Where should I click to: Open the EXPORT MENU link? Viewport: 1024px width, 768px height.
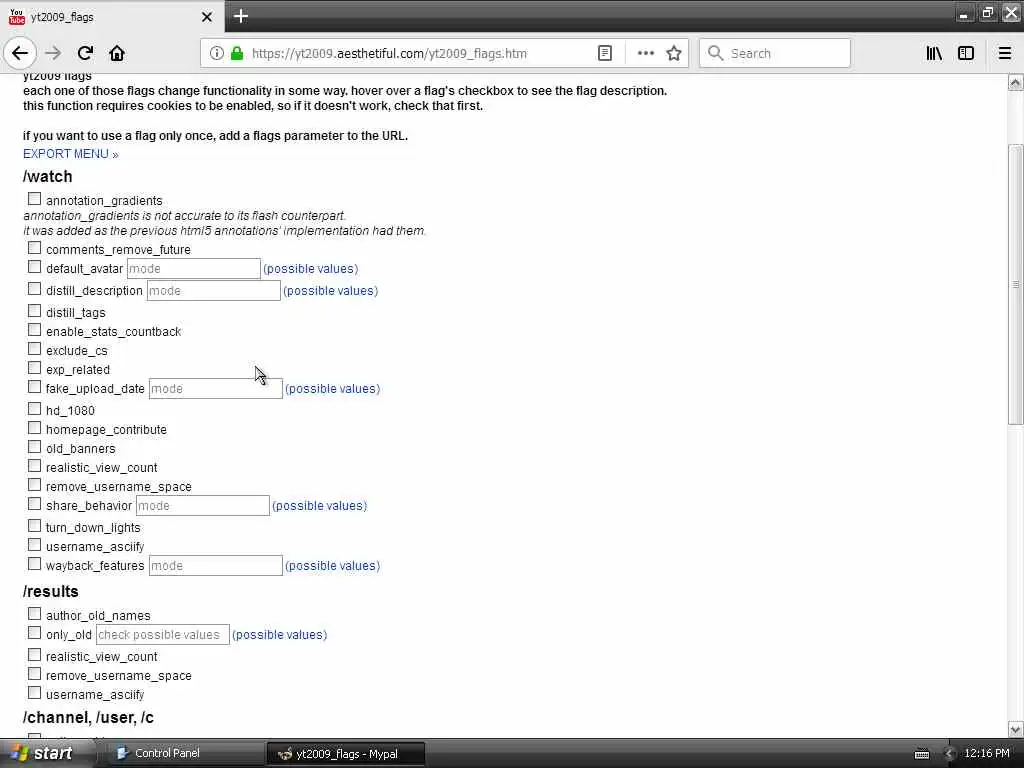tap(71, 154)
